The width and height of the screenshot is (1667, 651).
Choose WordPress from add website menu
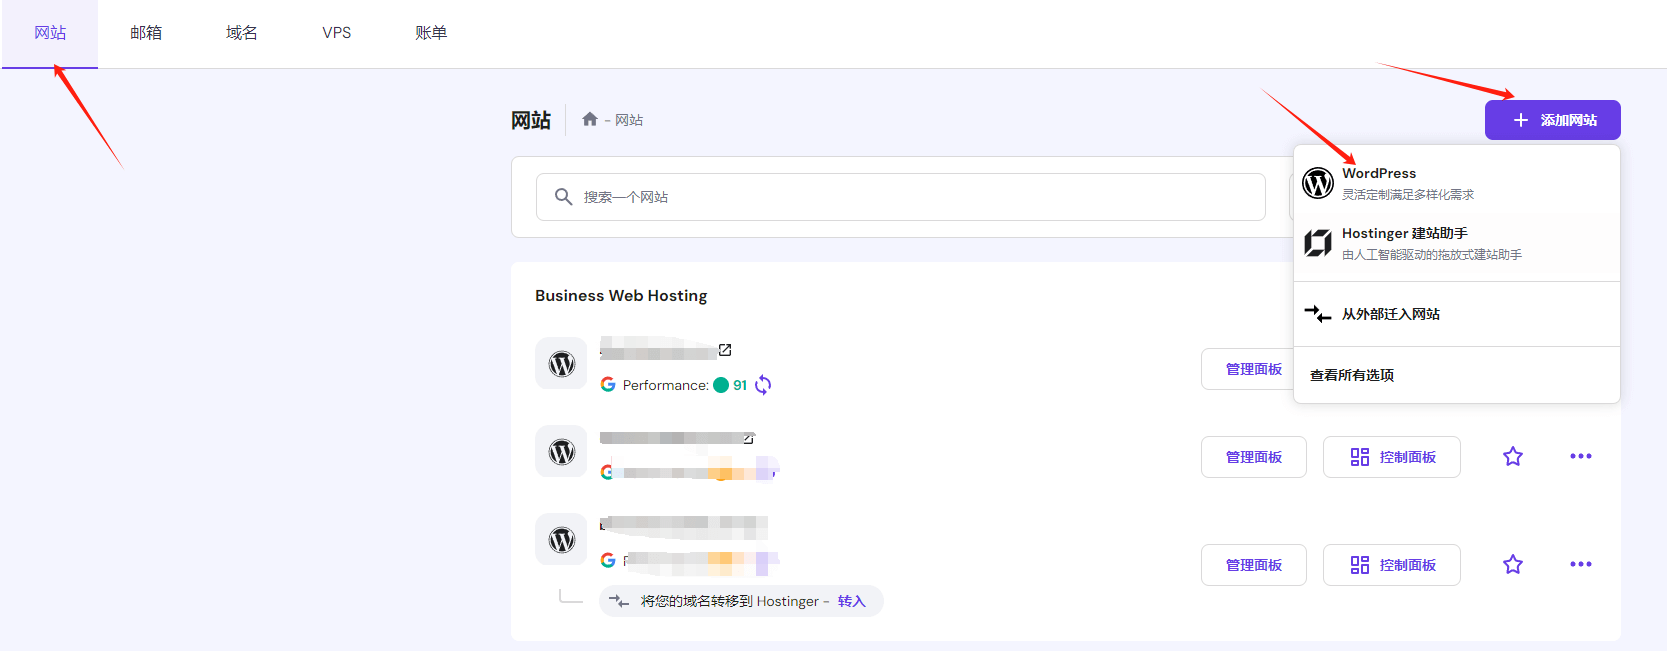click(1457, 183)
